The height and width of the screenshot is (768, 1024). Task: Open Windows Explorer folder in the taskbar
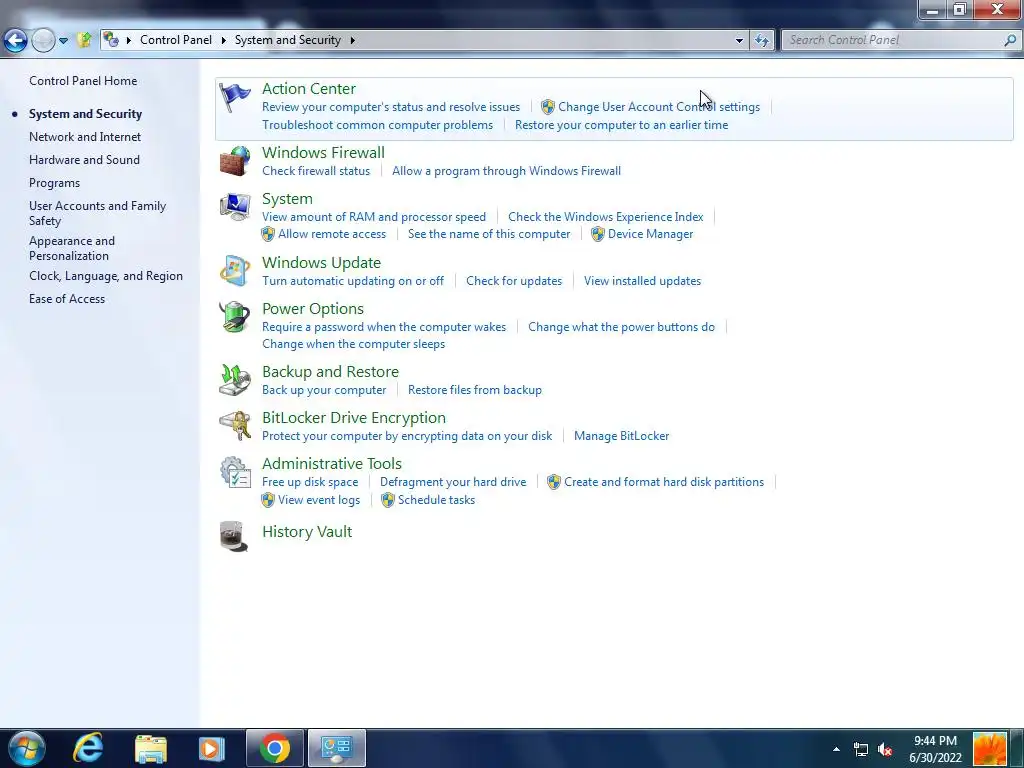pyautogui.click(x=151, y=748)
